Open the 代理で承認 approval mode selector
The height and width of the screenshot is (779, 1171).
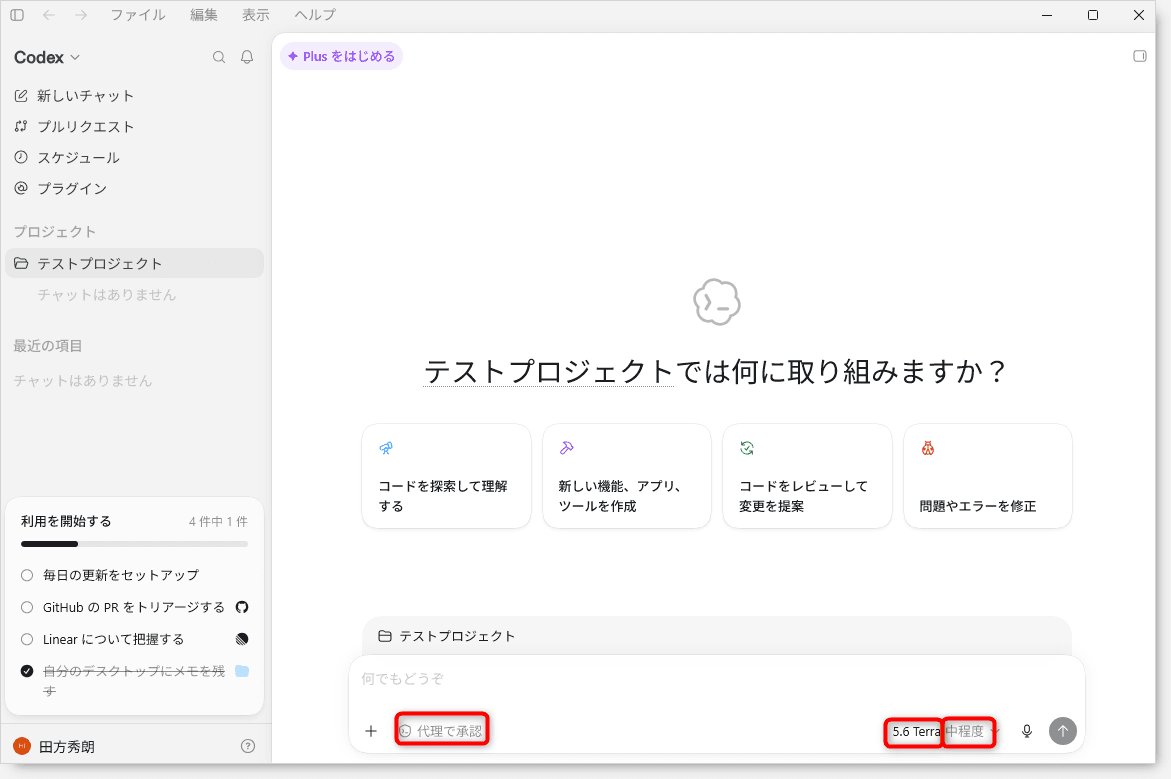click(x=441, y=731)
